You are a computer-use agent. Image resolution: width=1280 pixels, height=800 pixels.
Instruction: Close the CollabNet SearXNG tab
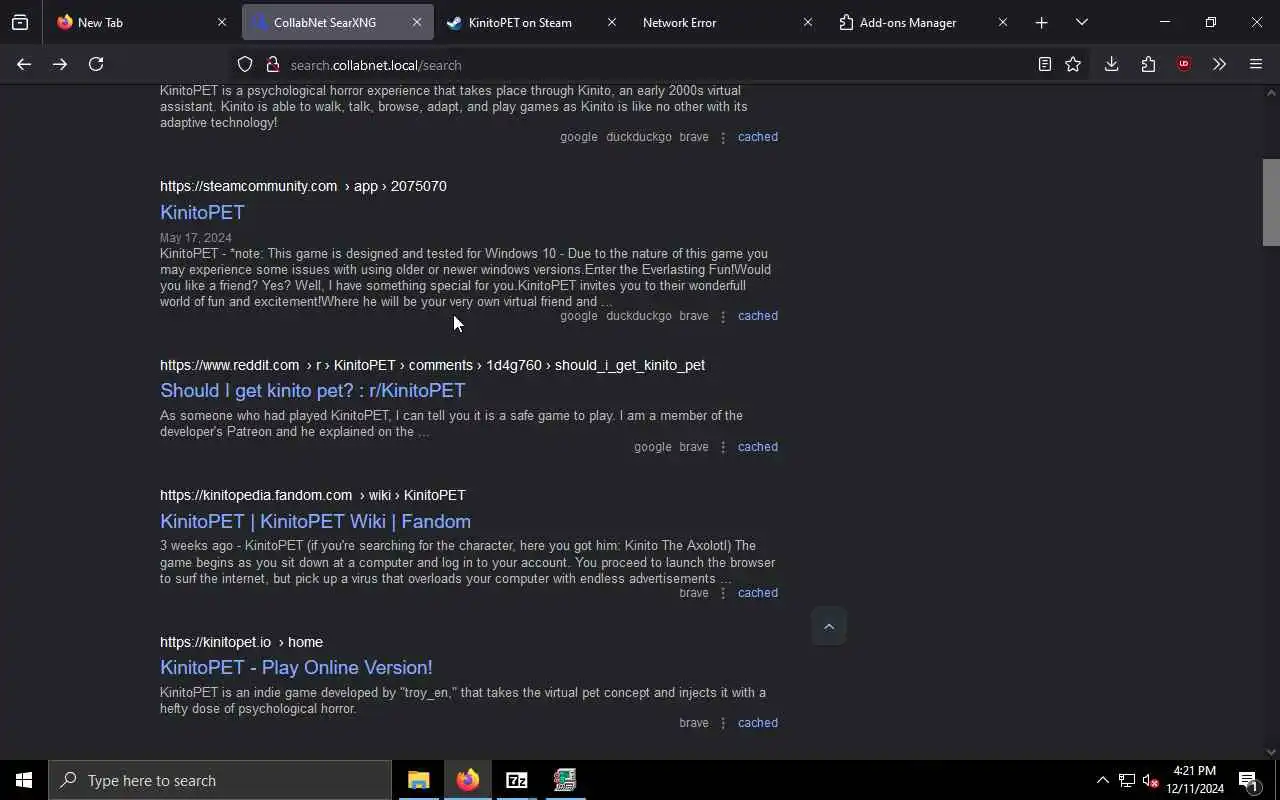pos(417,22)
